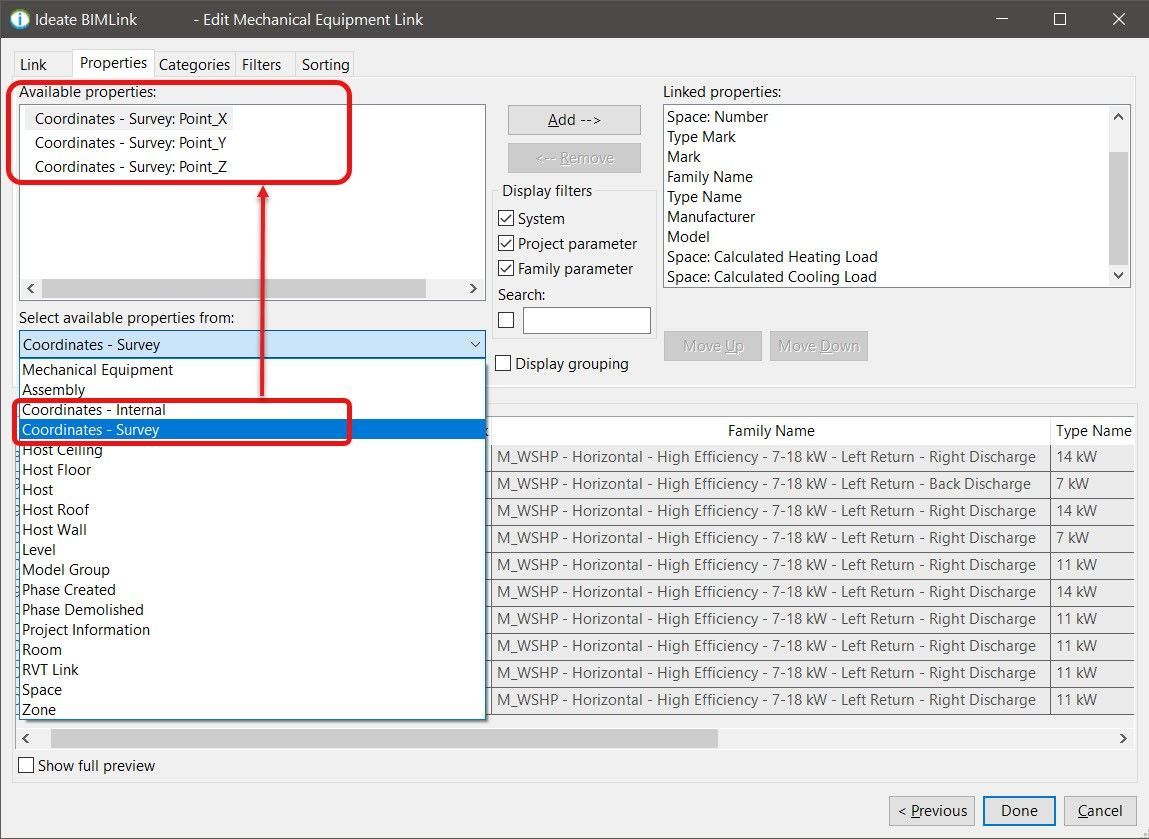Choose Model Group from dropdown list

click(252, 570)
